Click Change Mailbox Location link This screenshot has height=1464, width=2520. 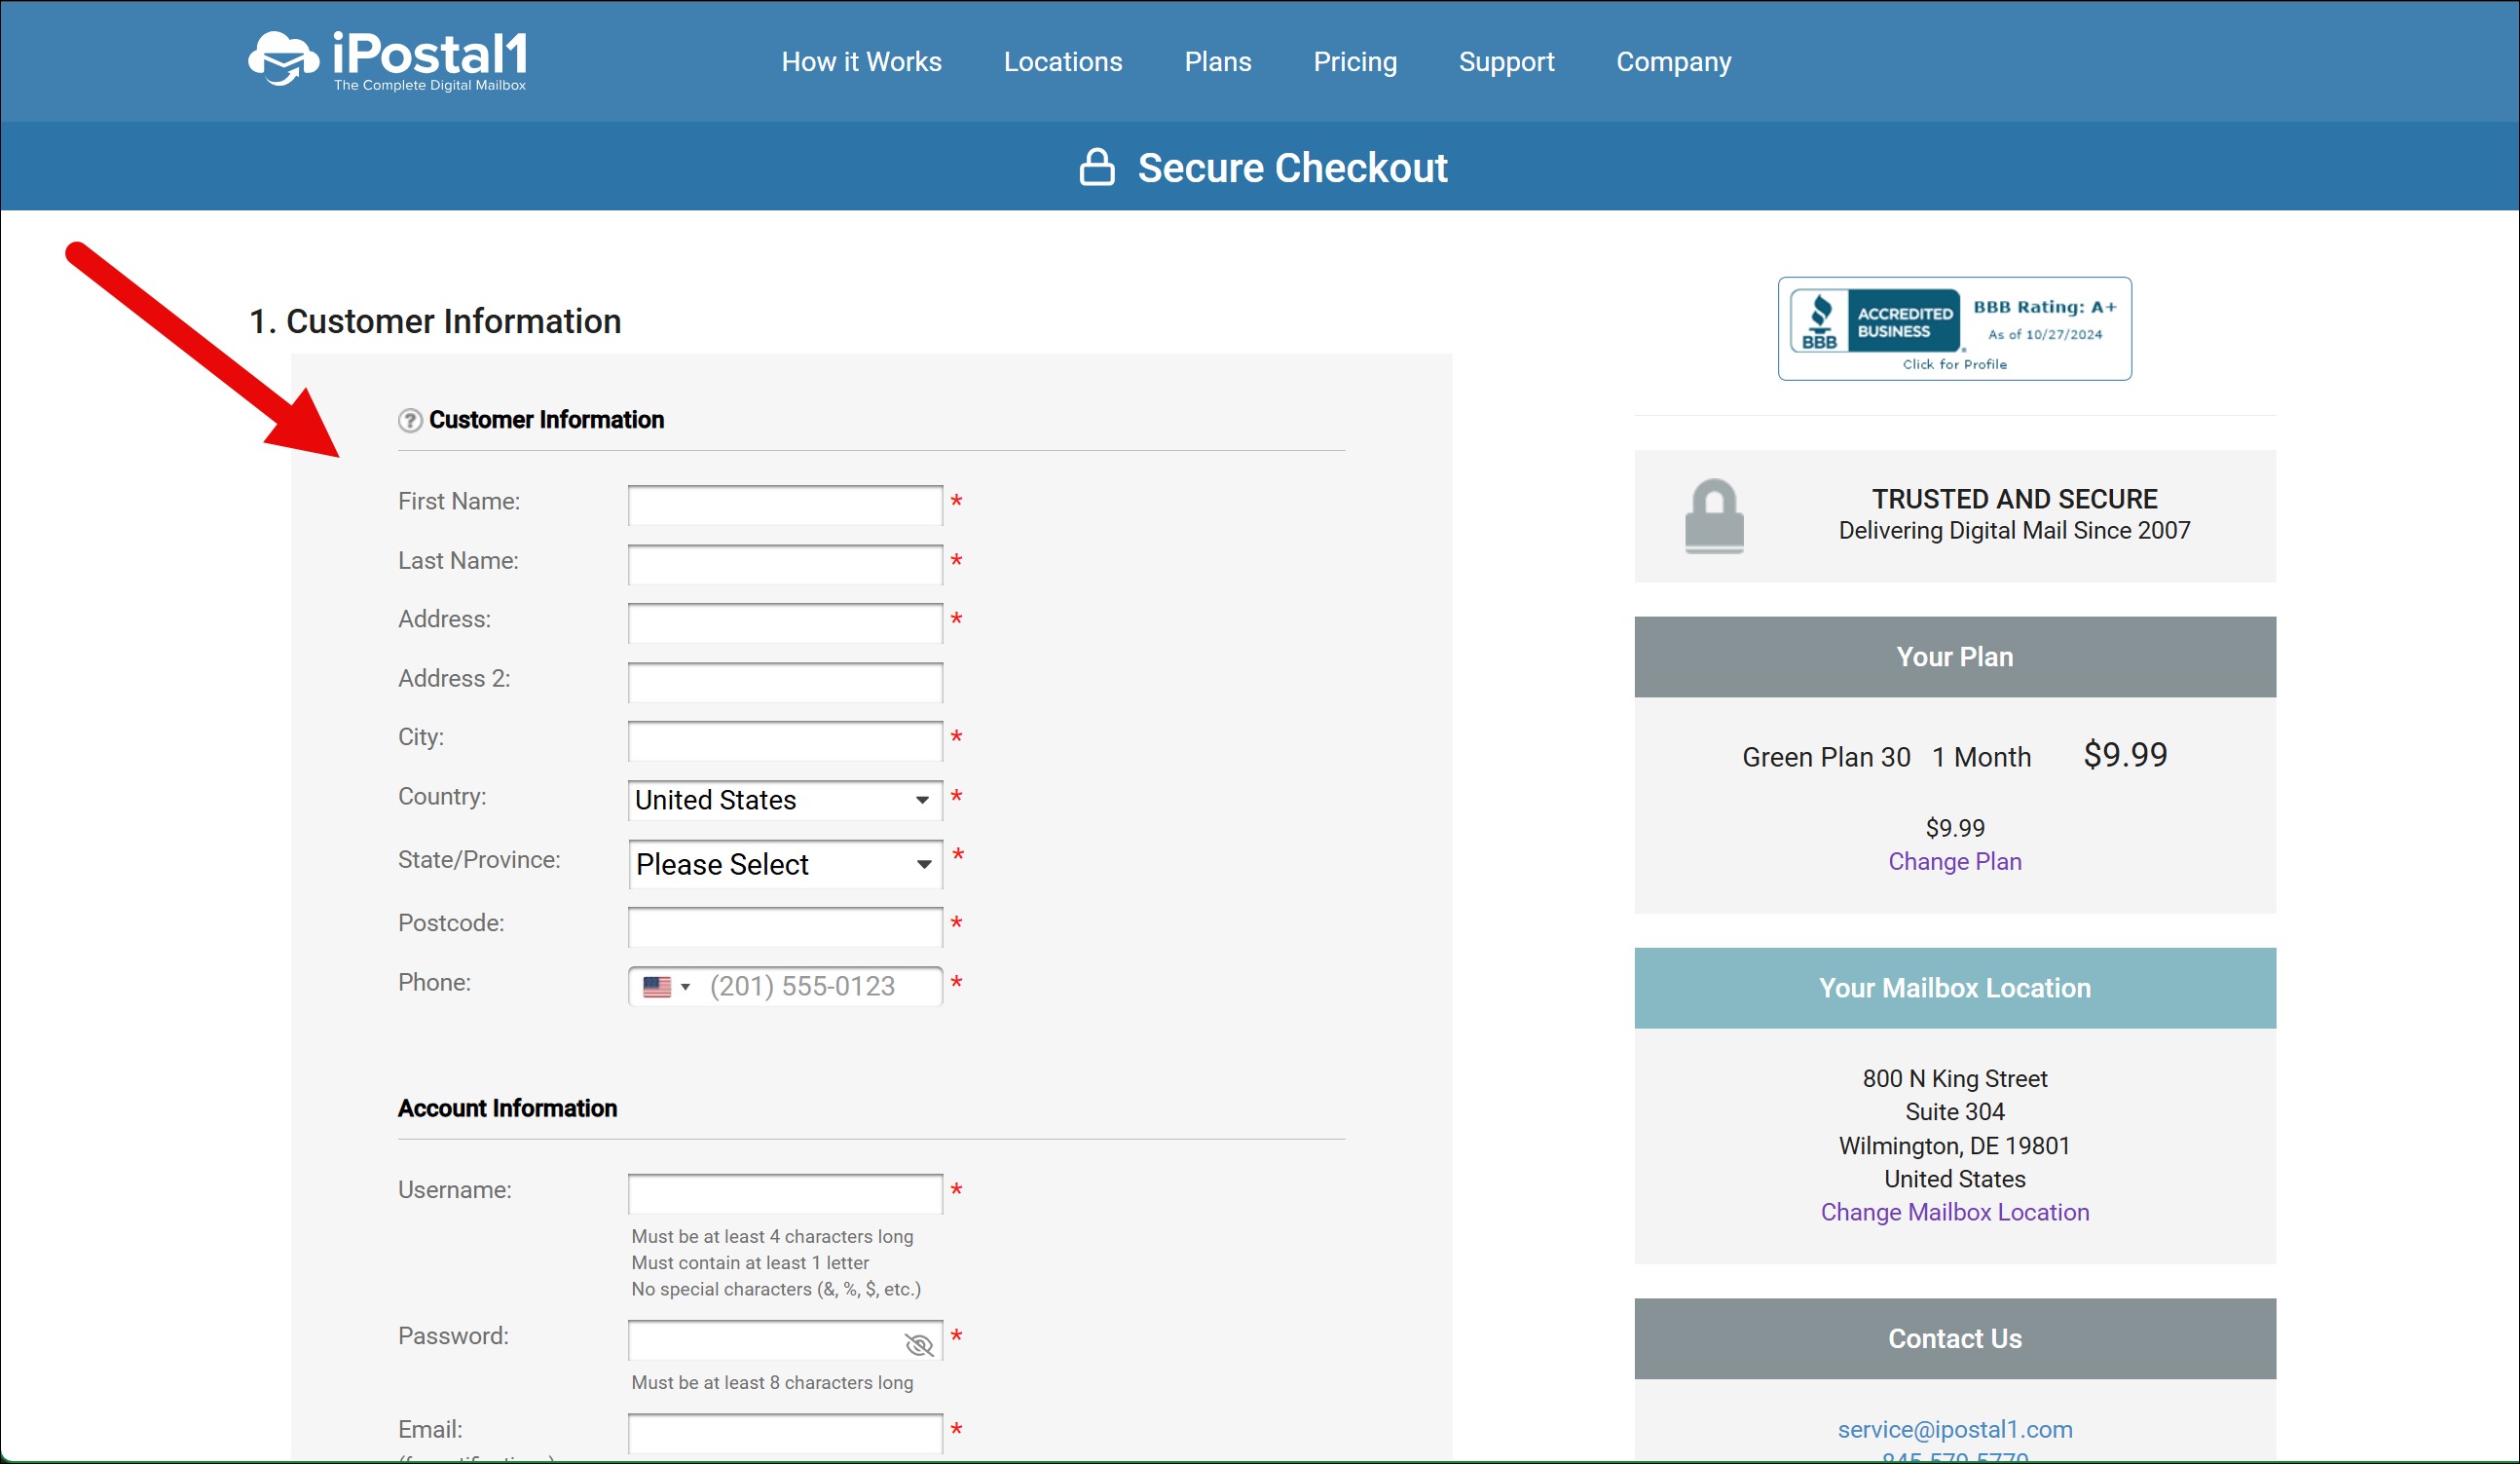(x=1954, y=1212)
